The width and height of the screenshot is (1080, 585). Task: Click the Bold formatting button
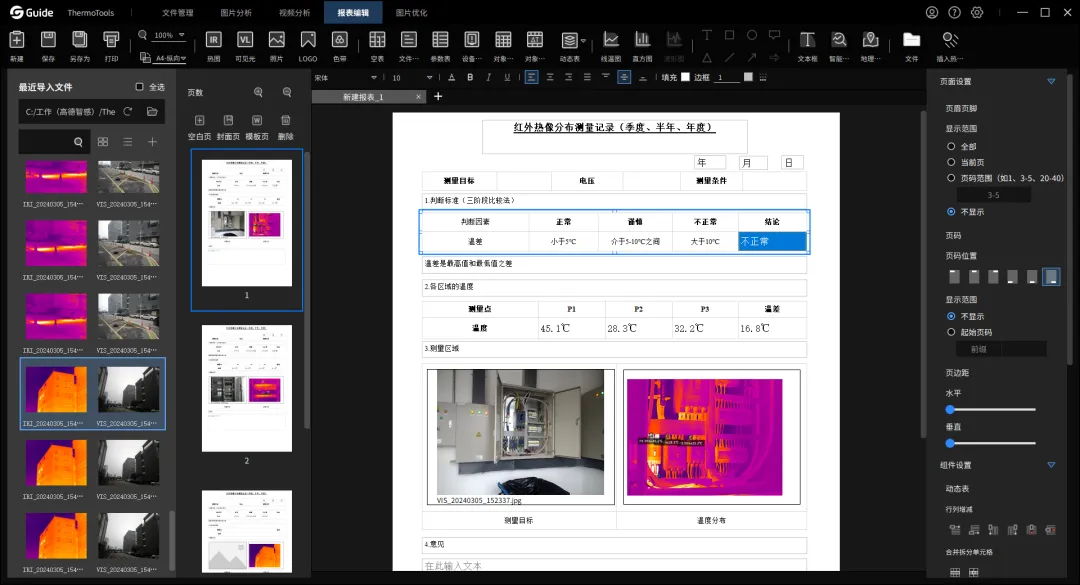(470, 77)
